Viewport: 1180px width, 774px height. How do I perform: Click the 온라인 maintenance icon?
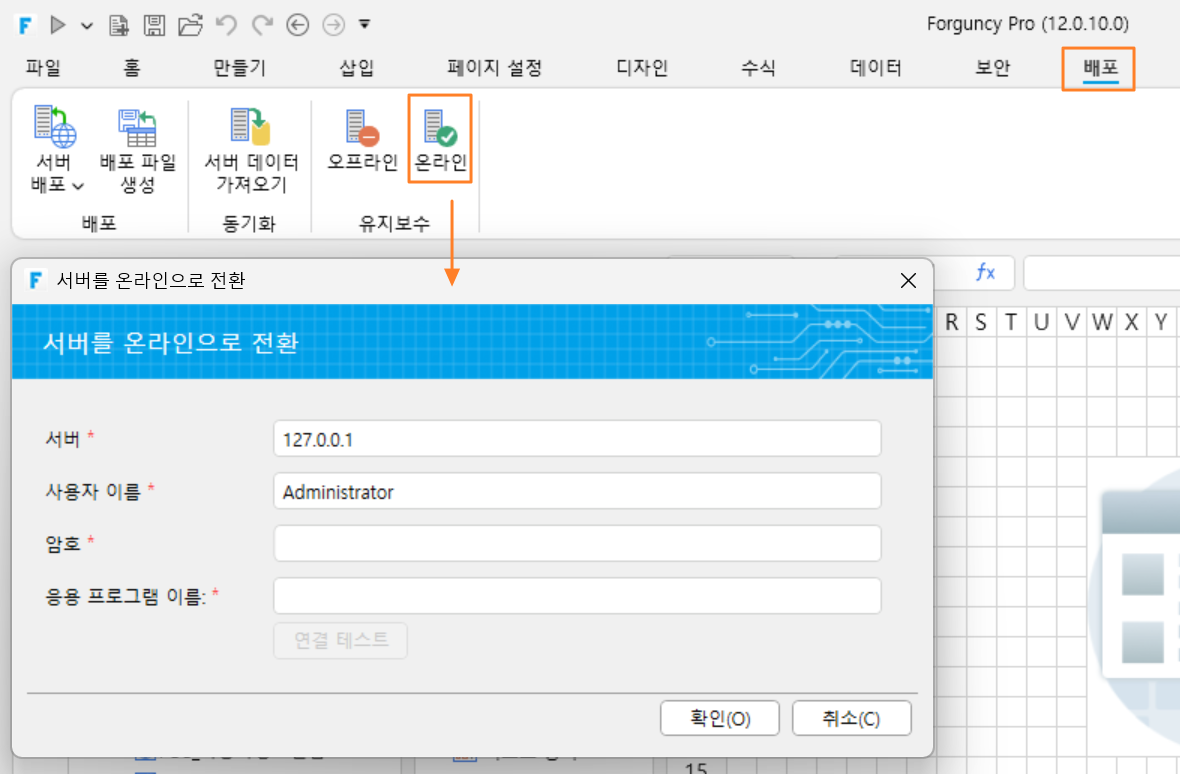tap(440, 127)
